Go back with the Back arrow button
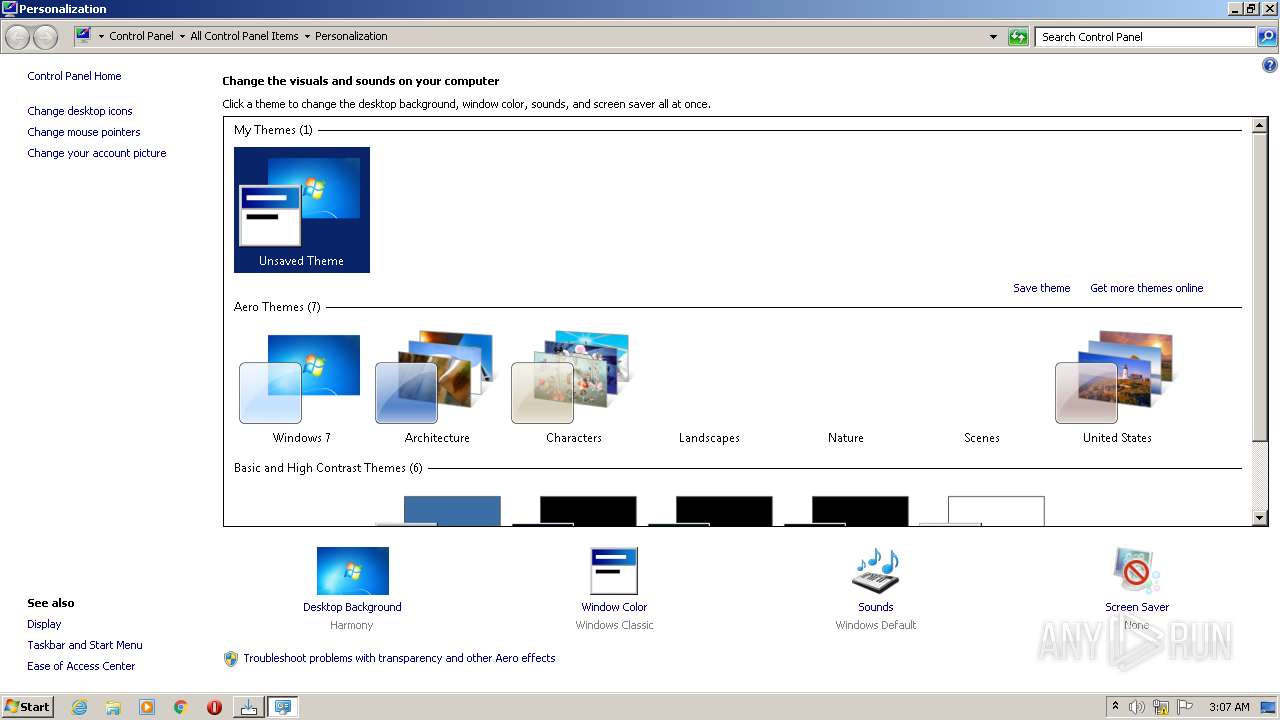The height and width of the screenshot is (720, 1280). (x=17, y=37)
